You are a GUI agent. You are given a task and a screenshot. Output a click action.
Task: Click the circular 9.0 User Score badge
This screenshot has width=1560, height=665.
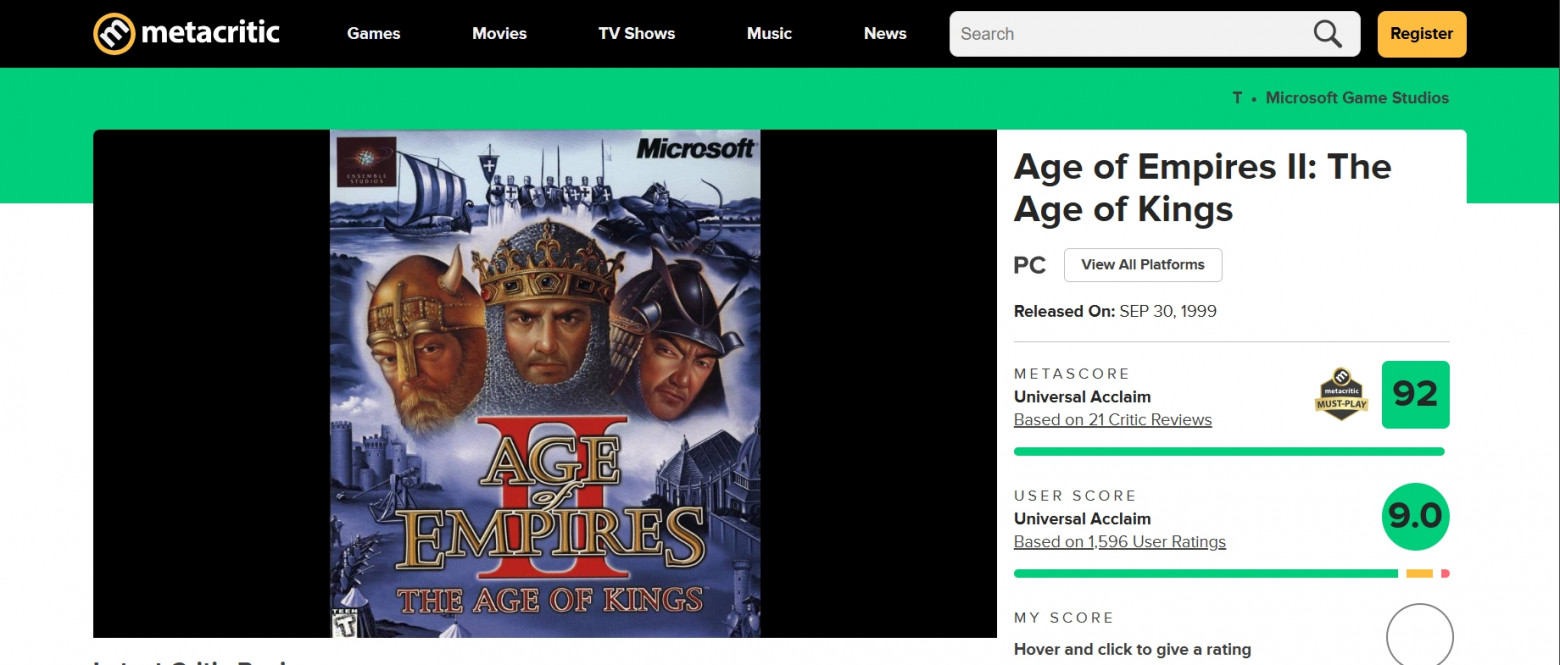(x=1415, y=516)
